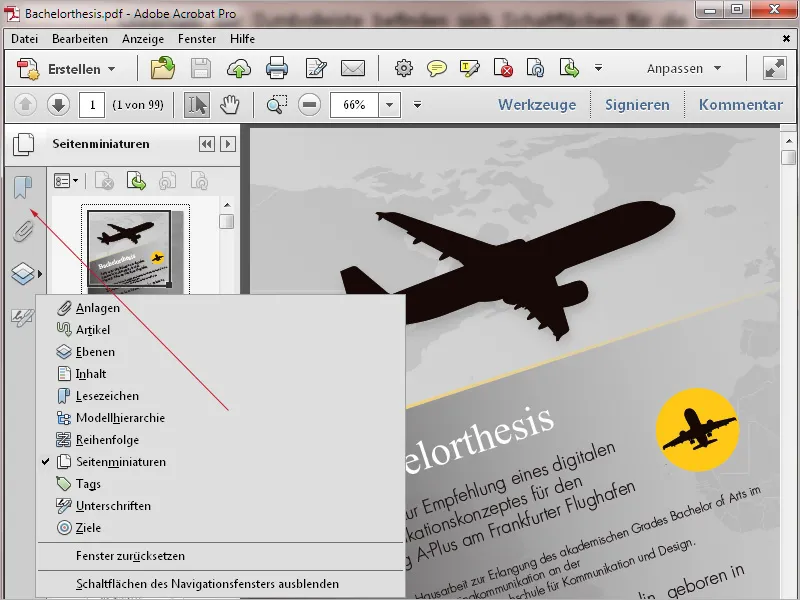This screenshot has width=800, height=600.
Task: Click the printer icon
Action: pyautogui.click(x=277, y=68)
